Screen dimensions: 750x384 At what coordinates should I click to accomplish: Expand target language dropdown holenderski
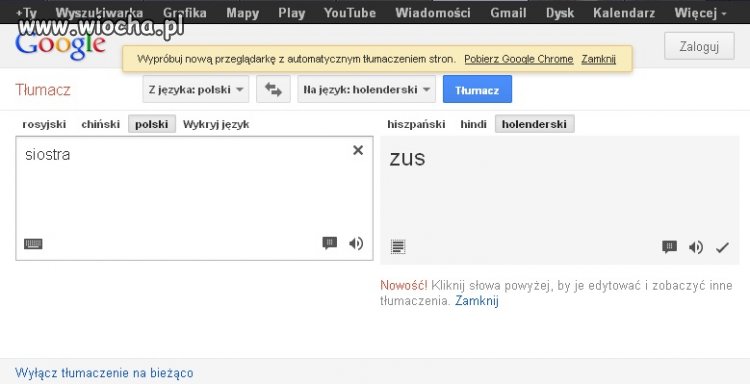[366, 89]
